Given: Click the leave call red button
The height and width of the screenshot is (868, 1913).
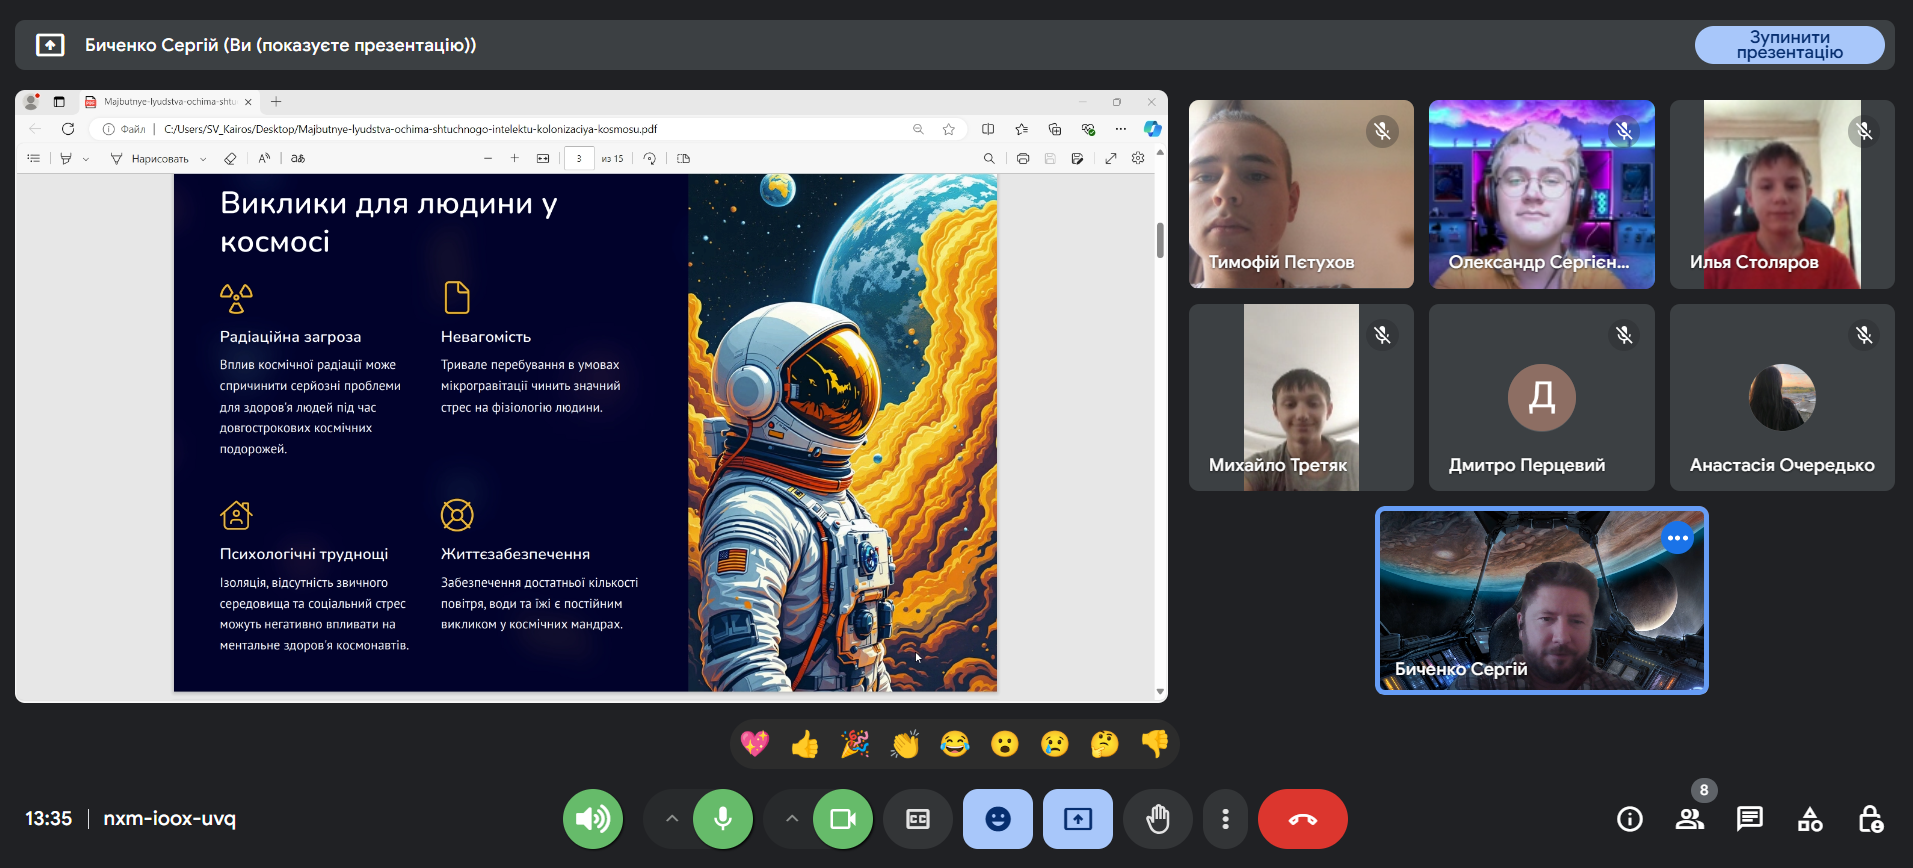Looking at the screenshot, I should click(1302, 819).
